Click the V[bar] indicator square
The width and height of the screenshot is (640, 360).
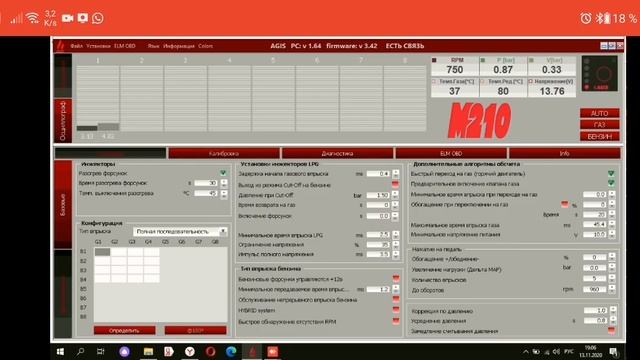point(531,60)
